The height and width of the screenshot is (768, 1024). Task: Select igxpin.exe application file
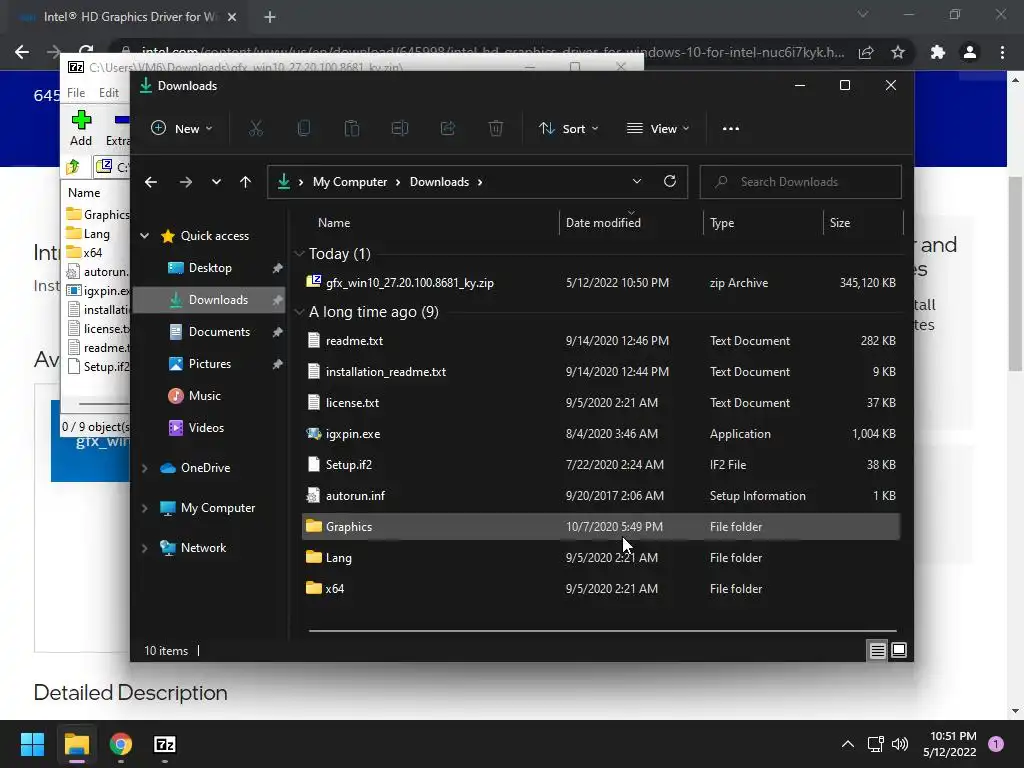tap(601, 434)
